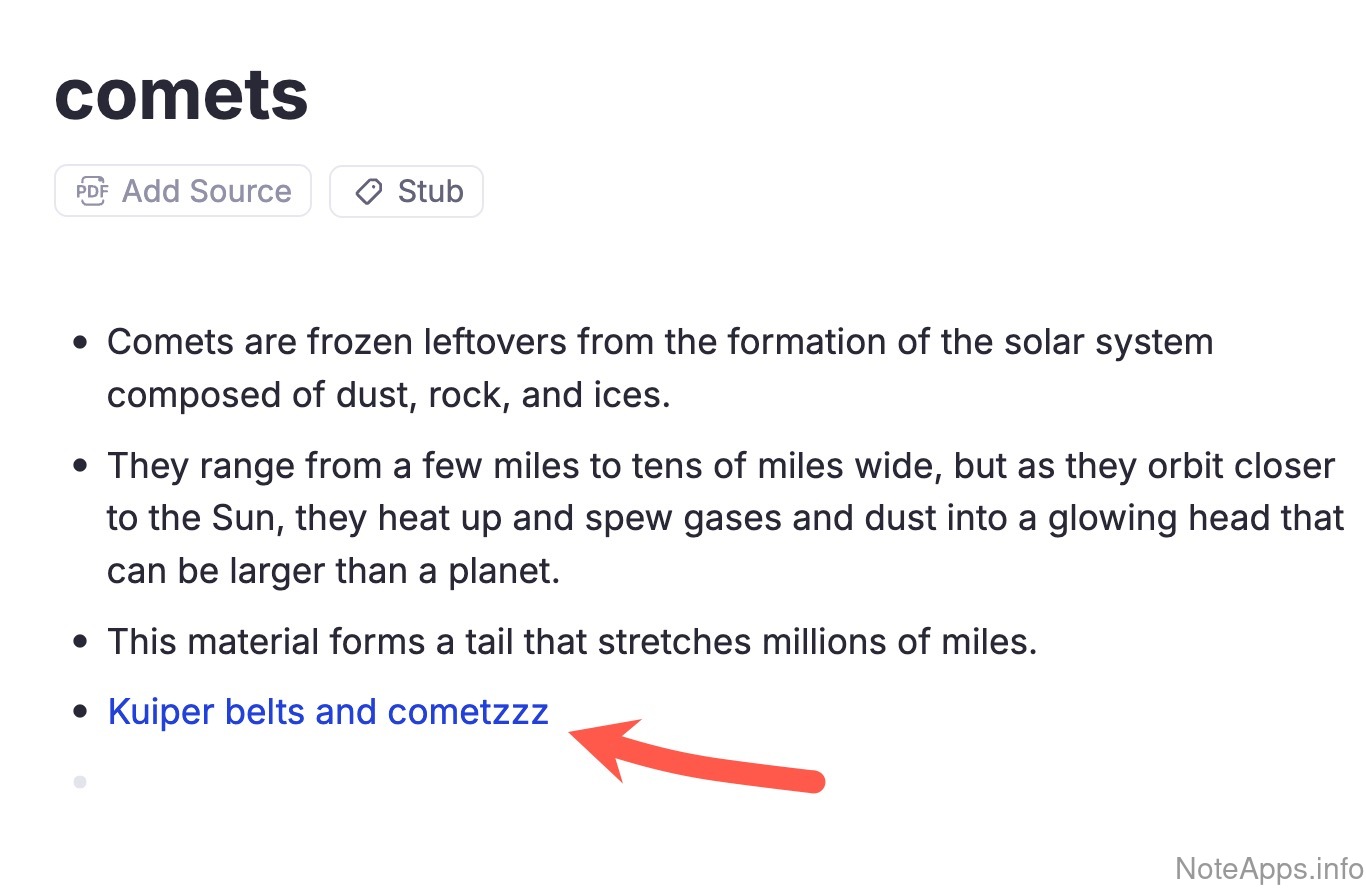
Task: Click the bullet dot before "This material forms"
Action: click(81, 641)
